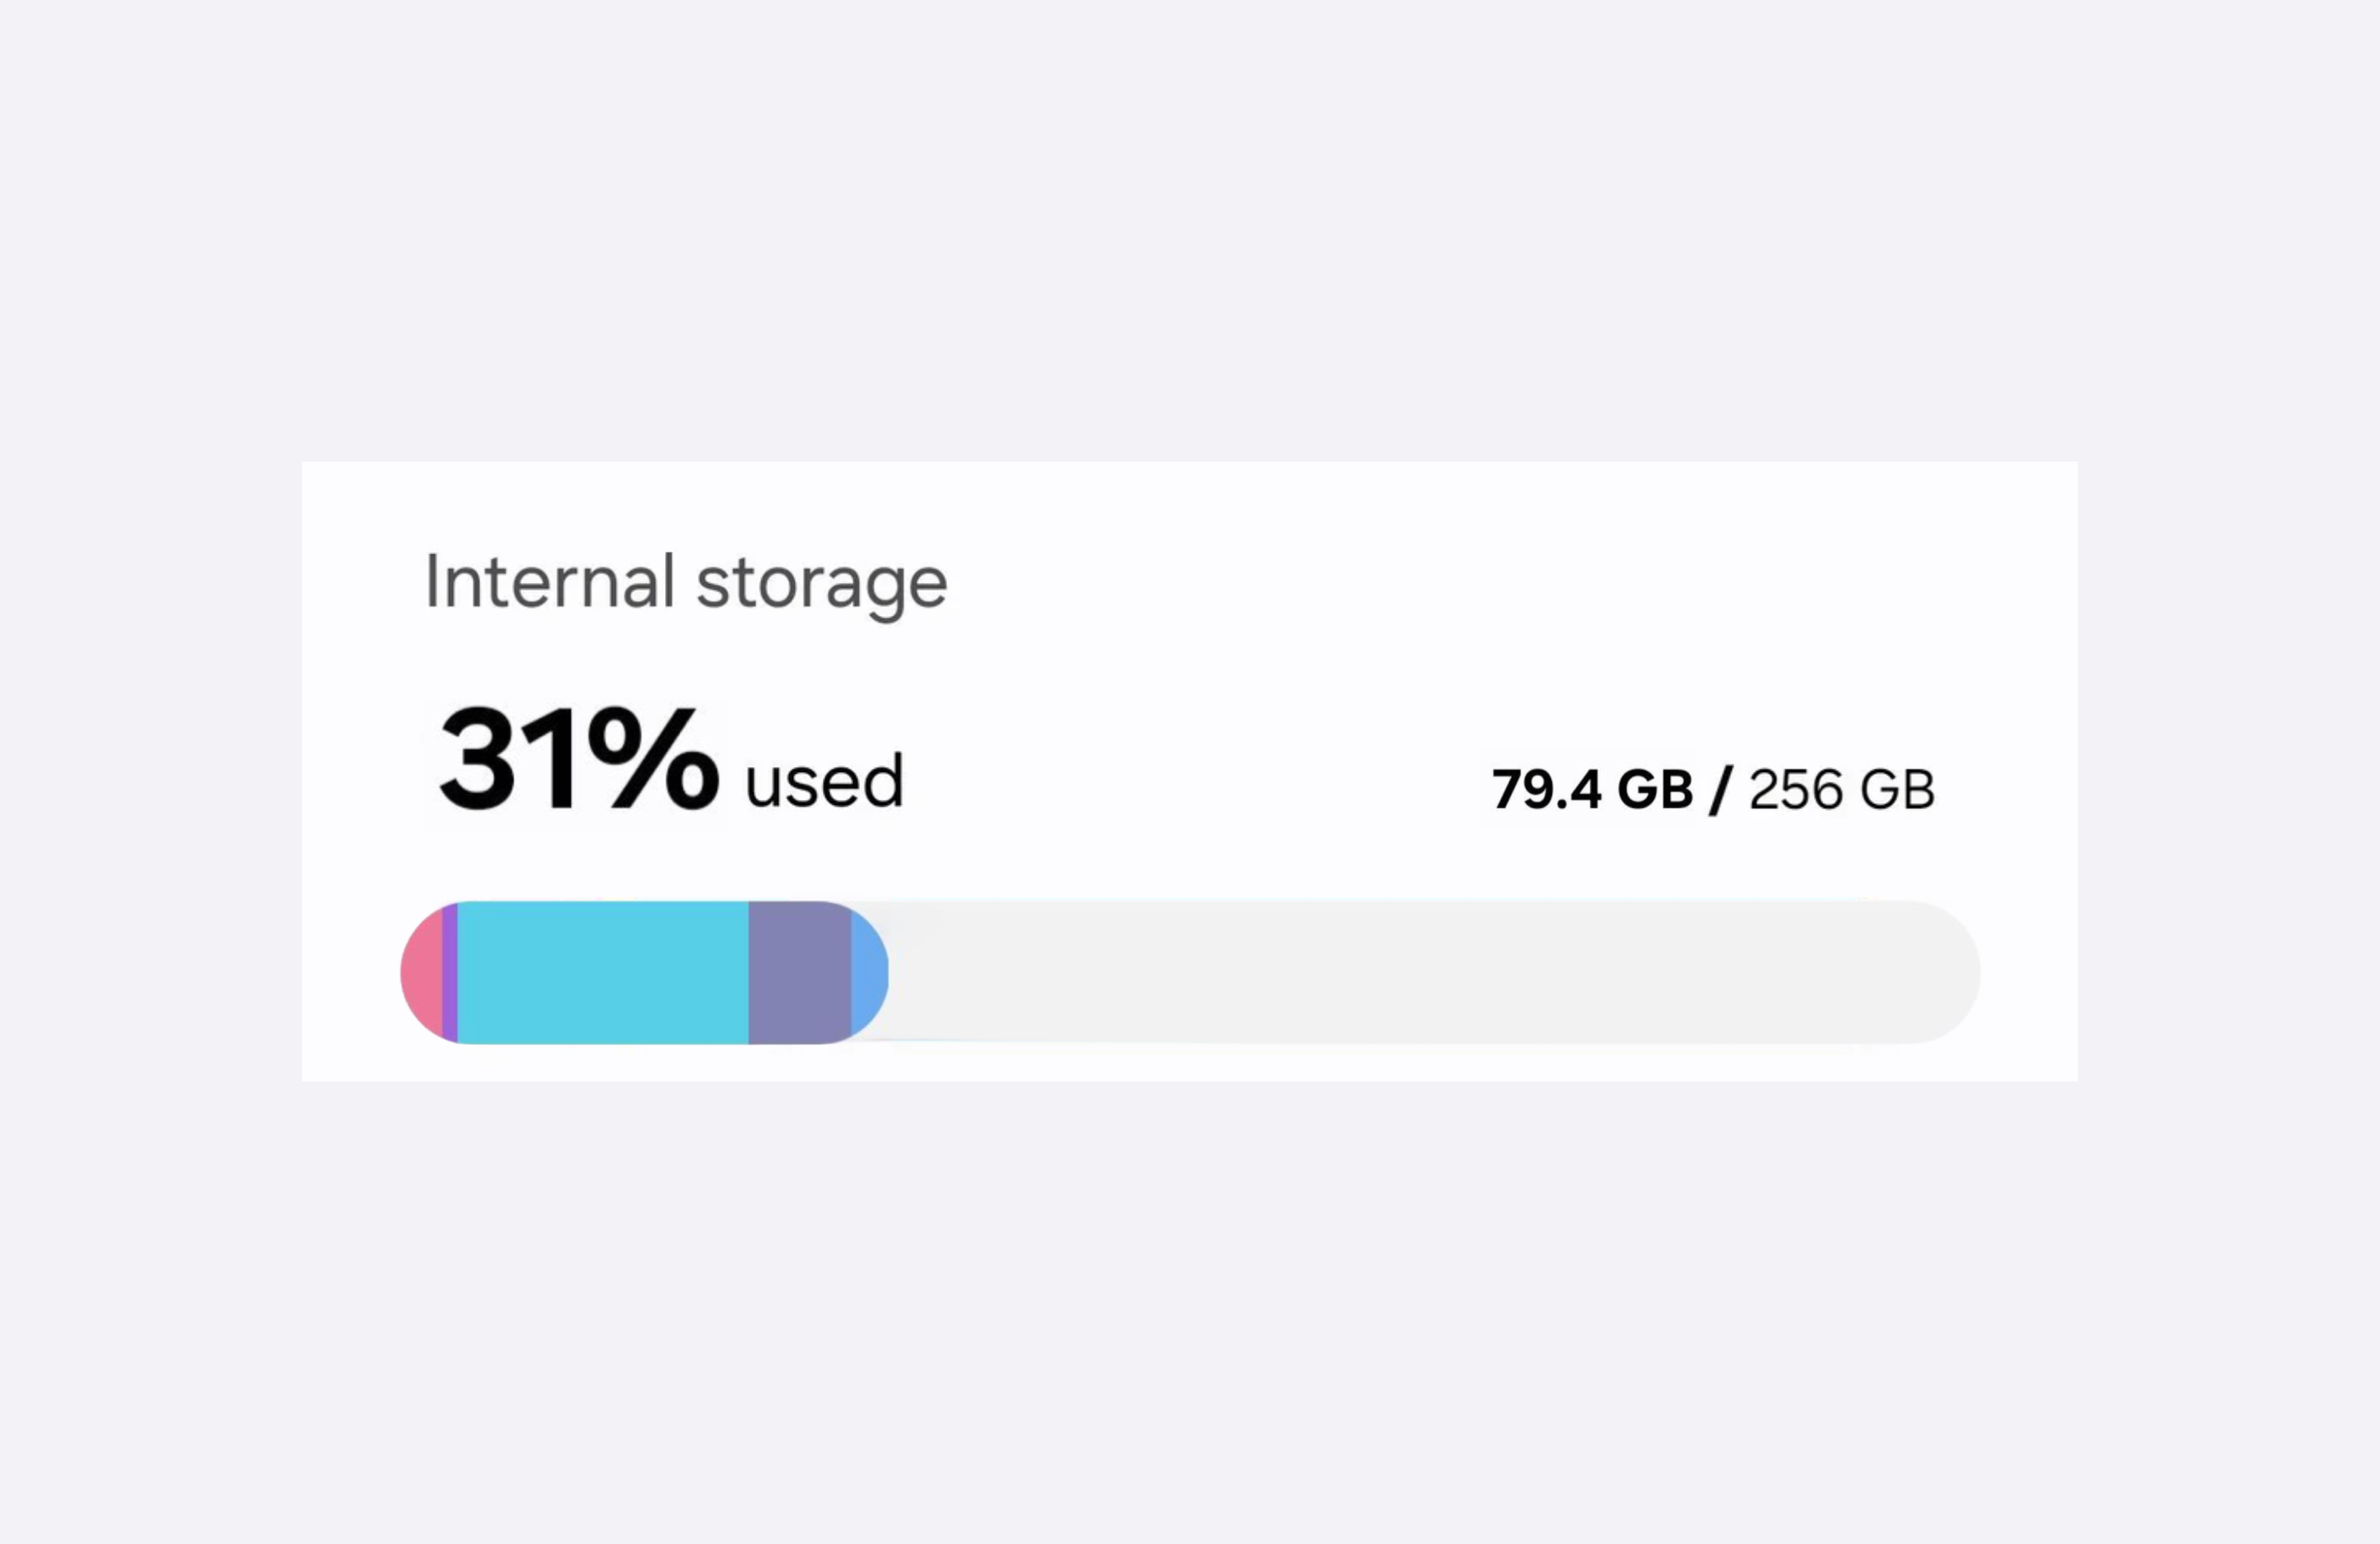This screenshot has width=2380, height=1544.
Task: Click the Internal storage heading
Action: (686, 582)
